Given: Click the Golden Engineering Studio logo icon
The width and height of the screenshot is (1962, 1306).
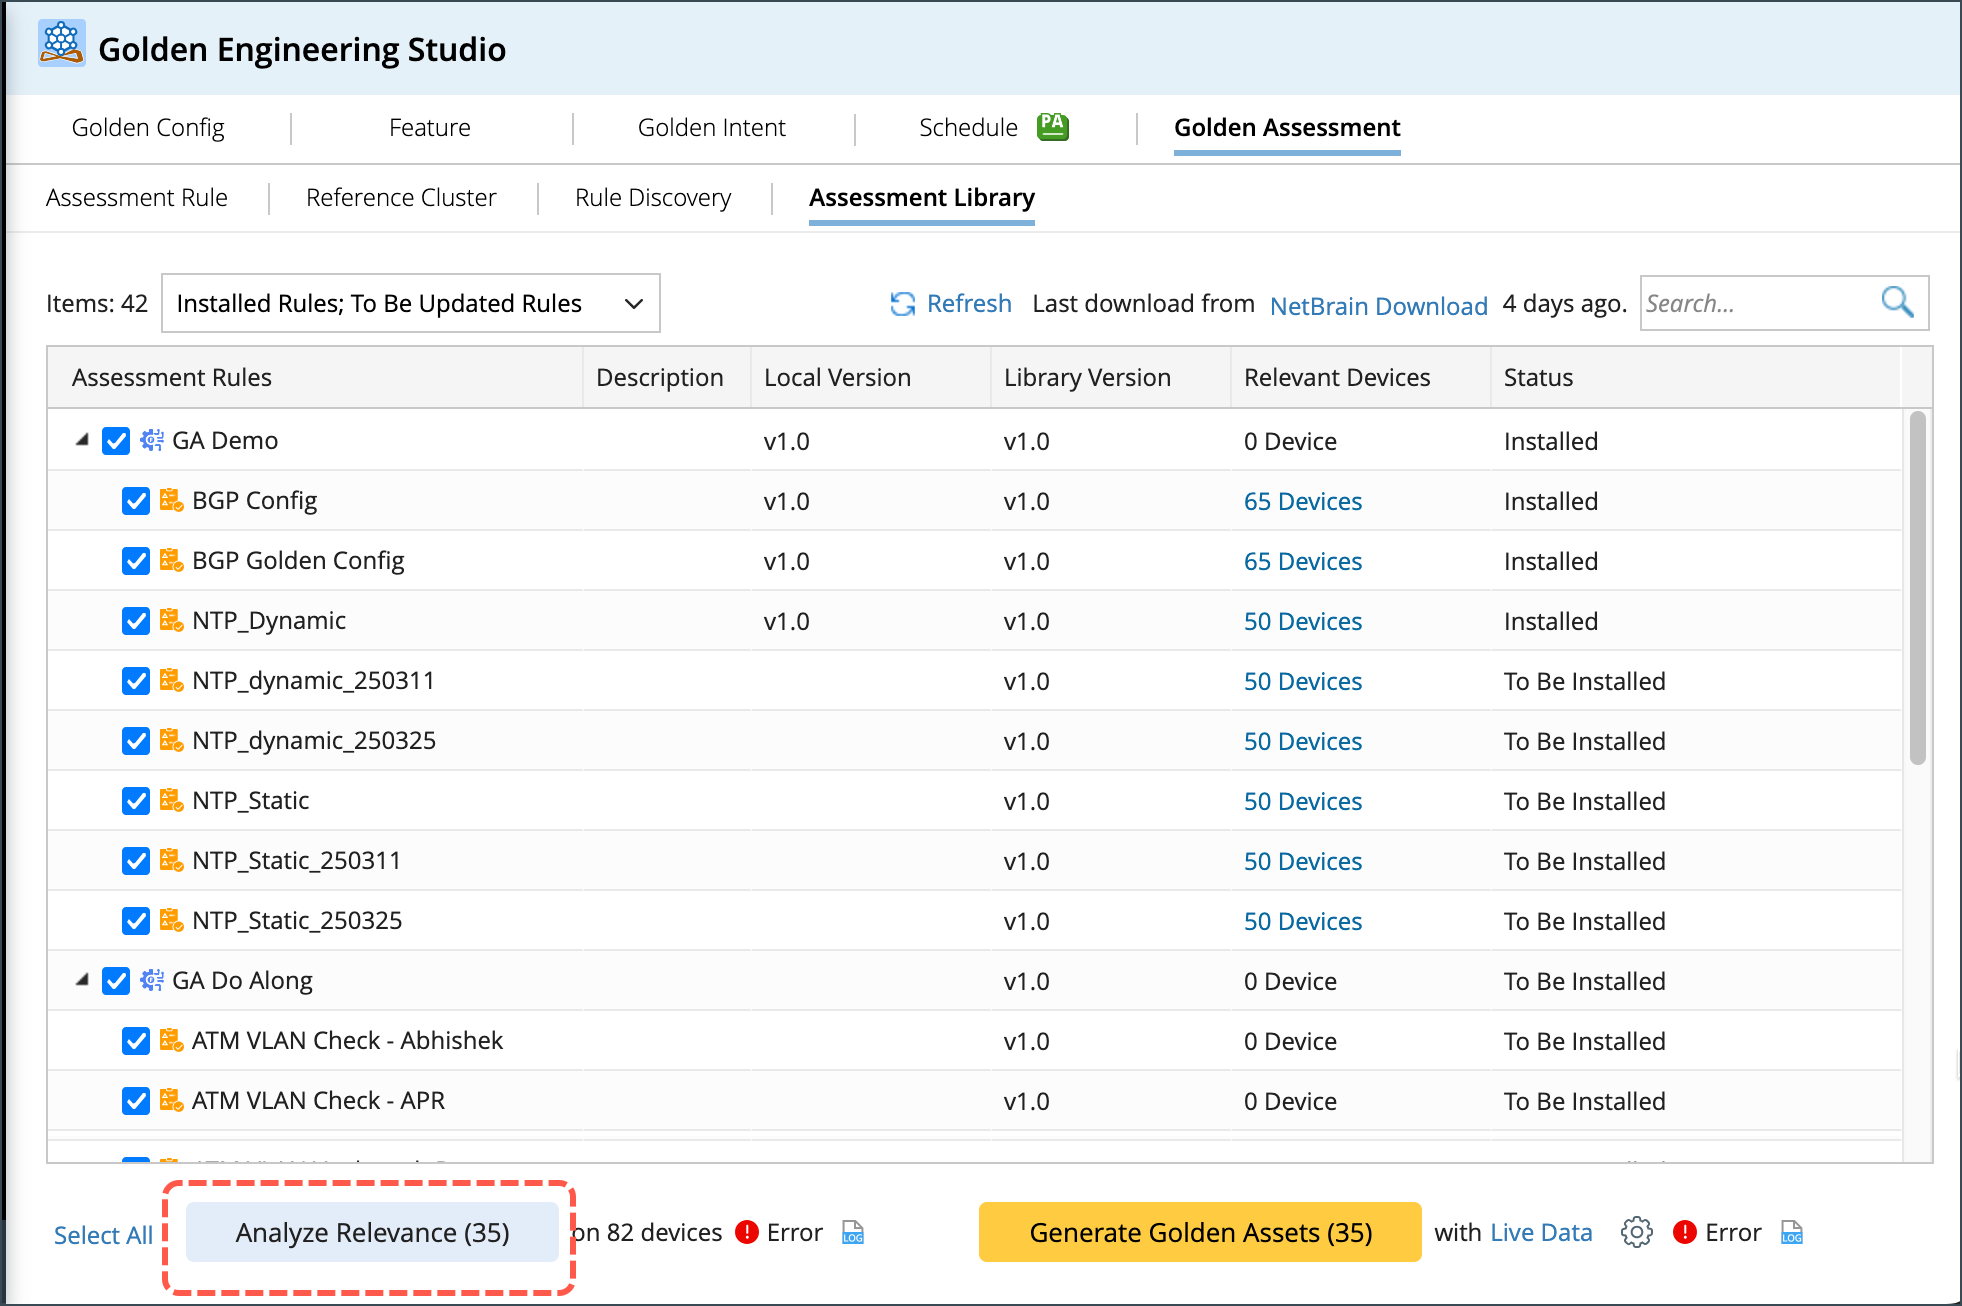Looking at the screenshot, I should tap(61, 43).
